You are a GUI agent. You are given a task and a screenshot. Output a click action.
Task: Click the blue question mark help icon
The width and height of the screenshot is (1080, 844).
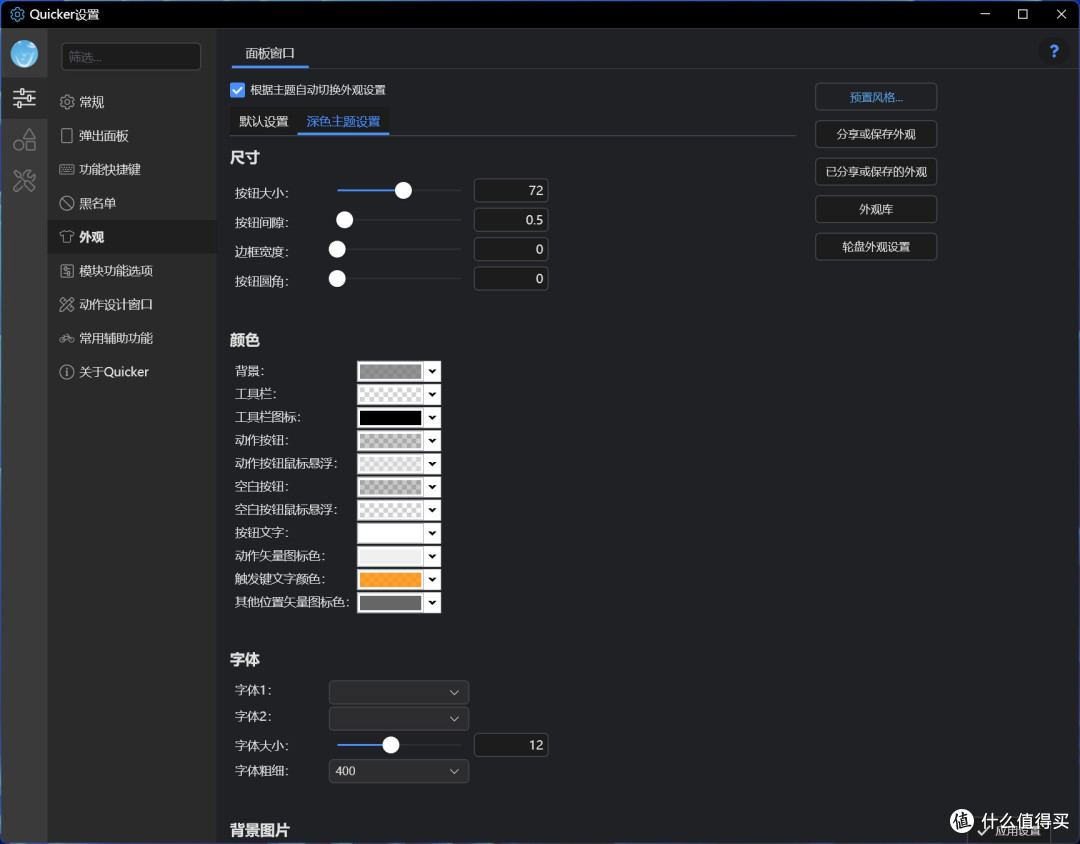1054,51
